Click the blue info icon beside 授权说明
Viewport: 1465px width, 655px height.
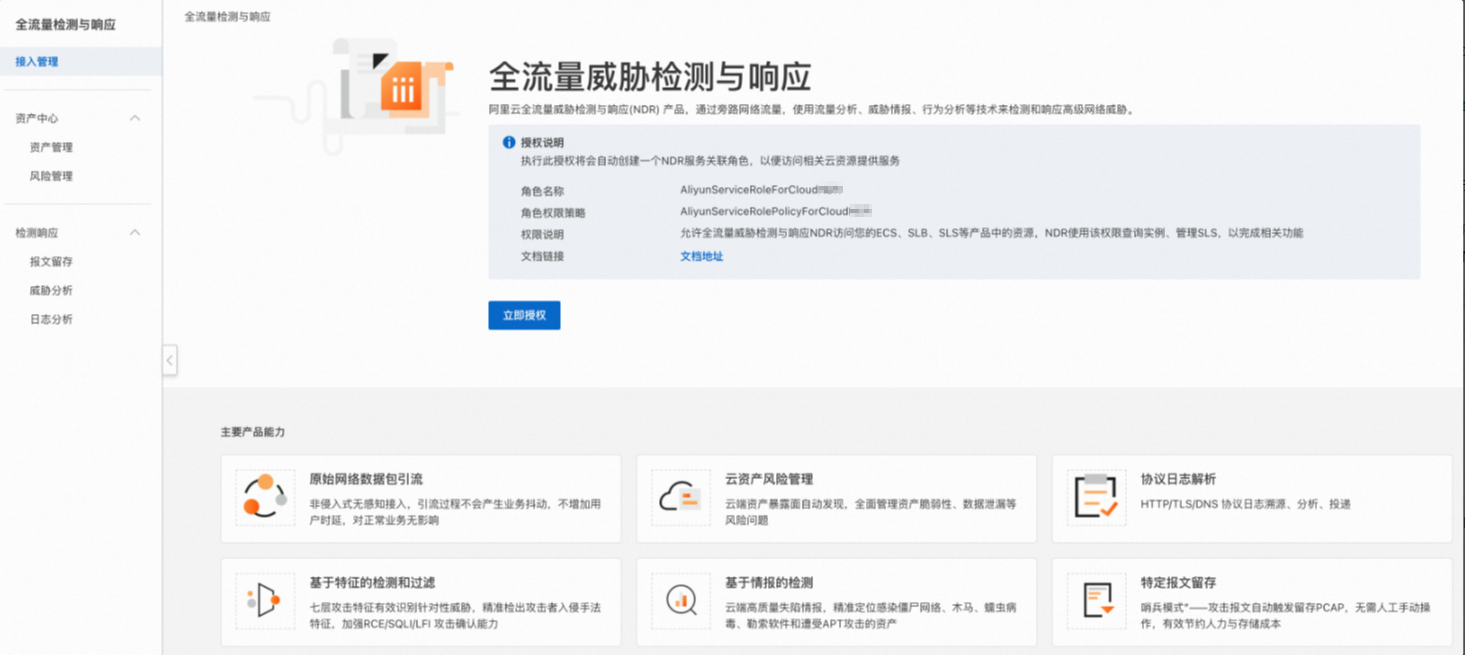509,142
